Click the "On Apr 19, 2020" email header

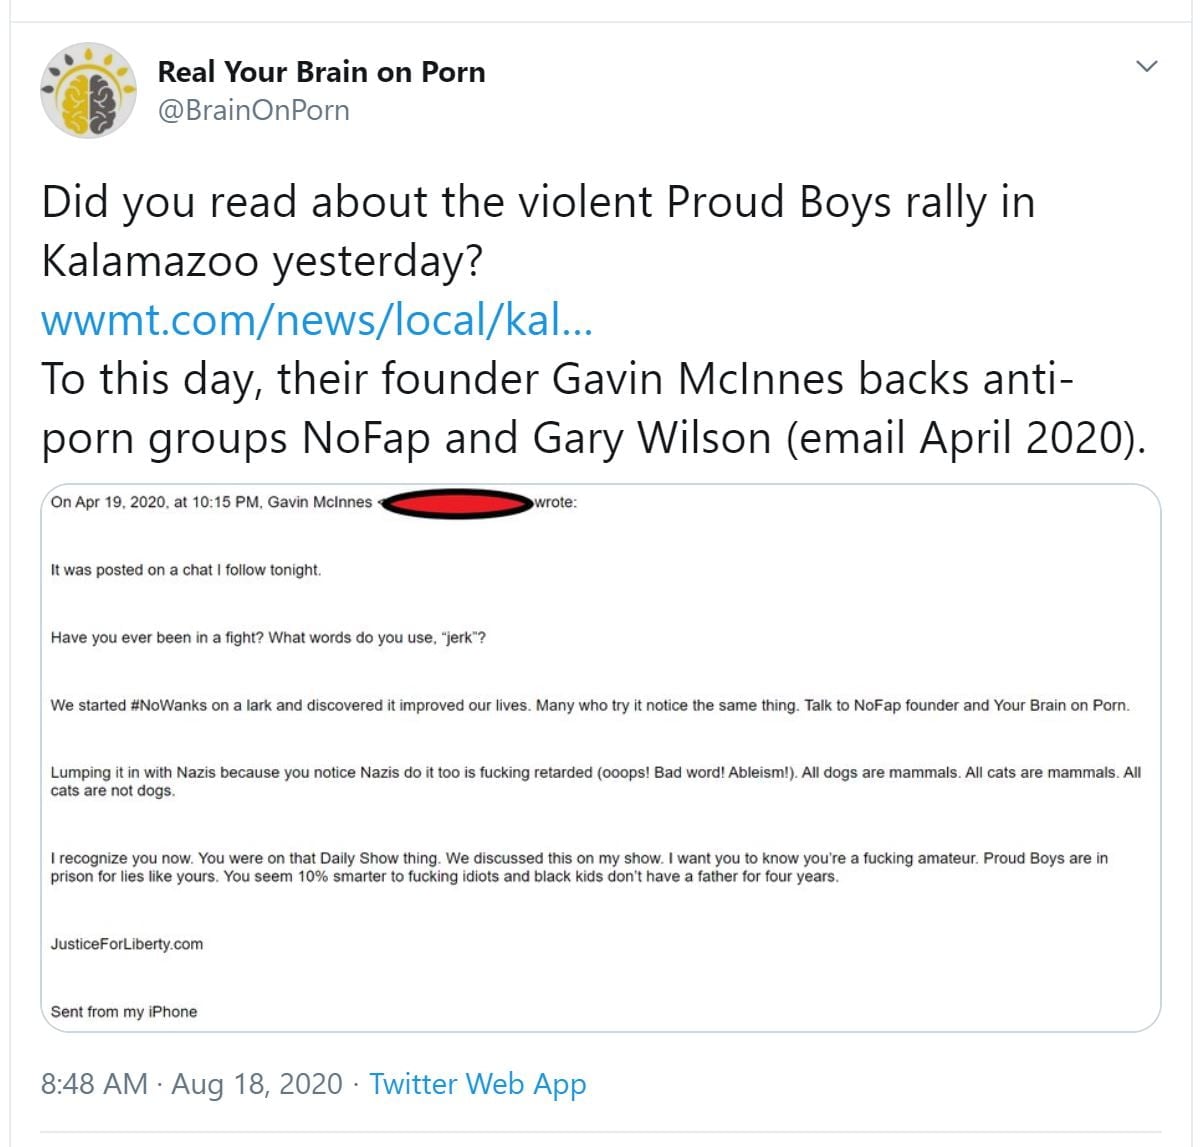point(211,502)
